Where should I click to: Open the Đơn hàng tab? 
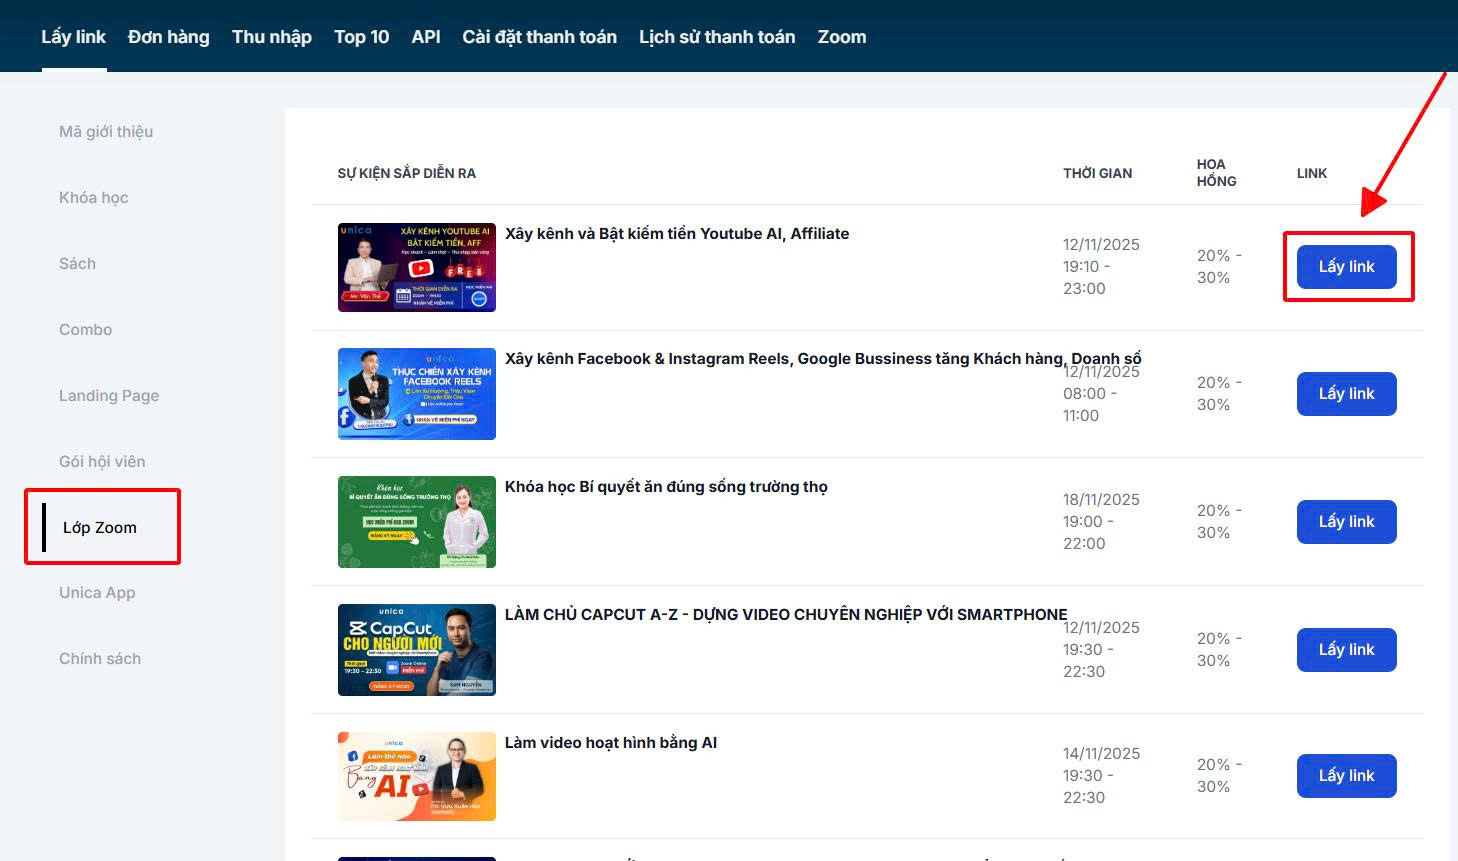168,37
